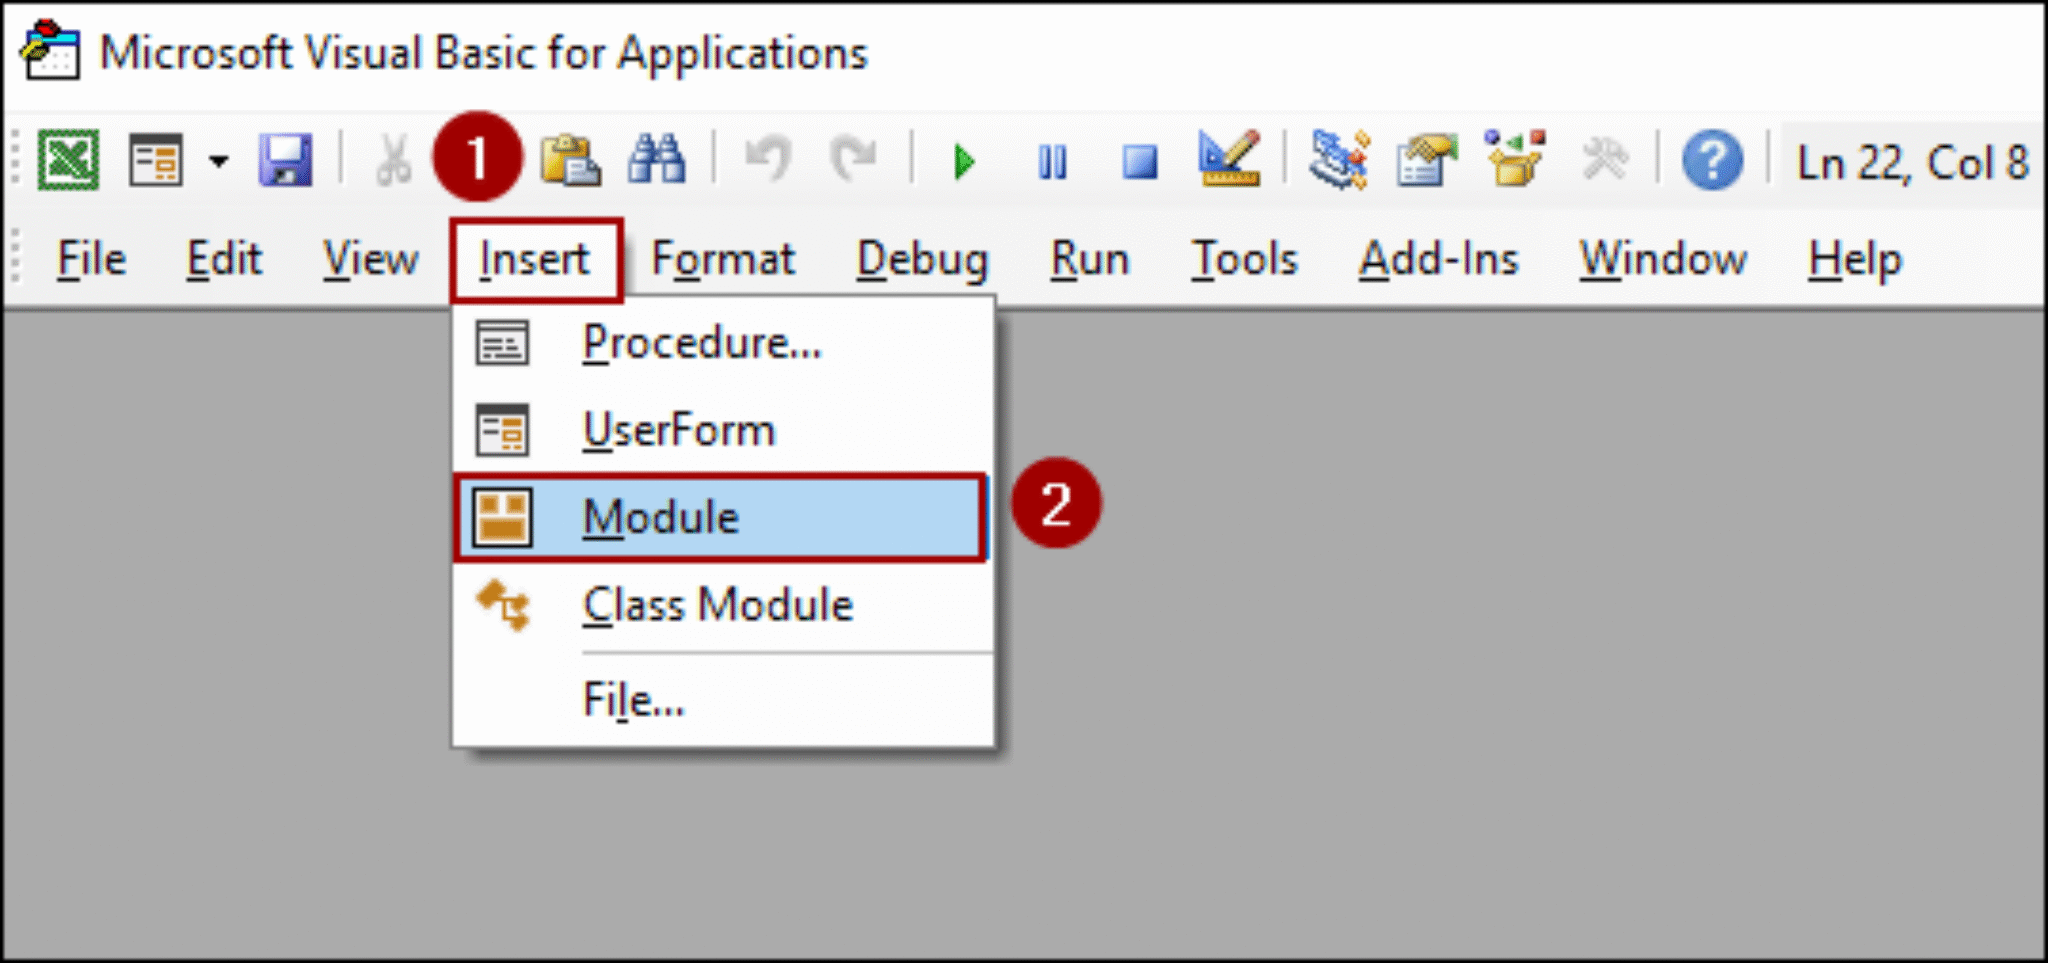Open the Properties Window icon

1427,162
